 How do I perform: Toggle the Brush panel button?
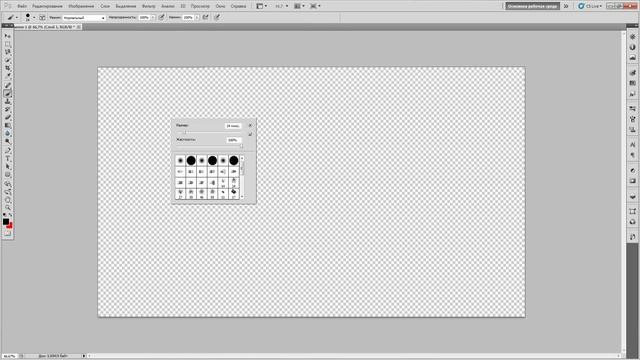coord(42,18)
